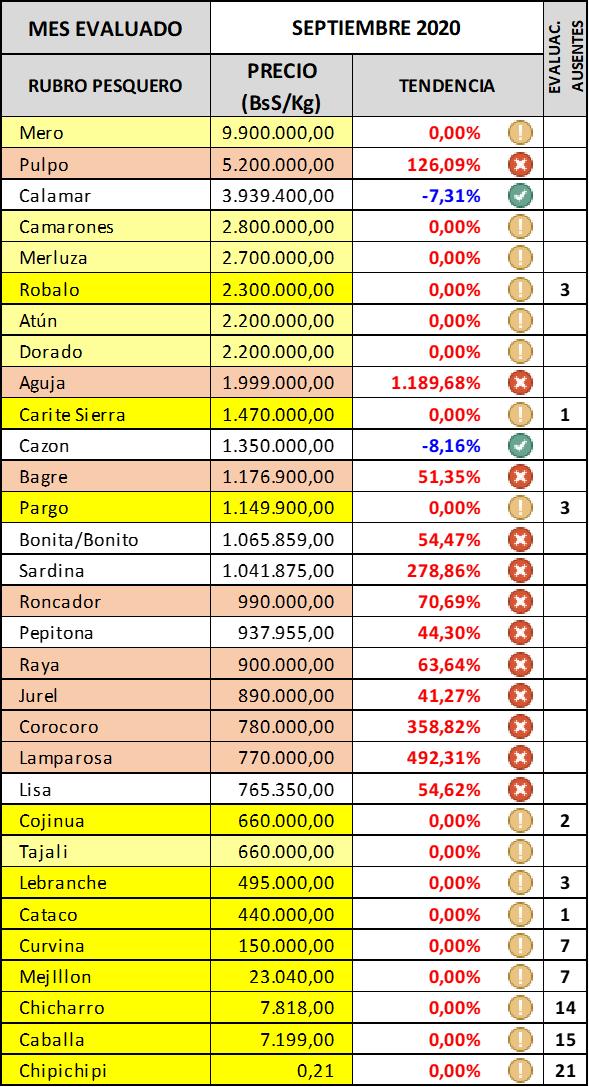Image resolution: width=589 pixels, height=1087 pixels.
Task: Select the green check icon beside Cazon
Action: 518,446
